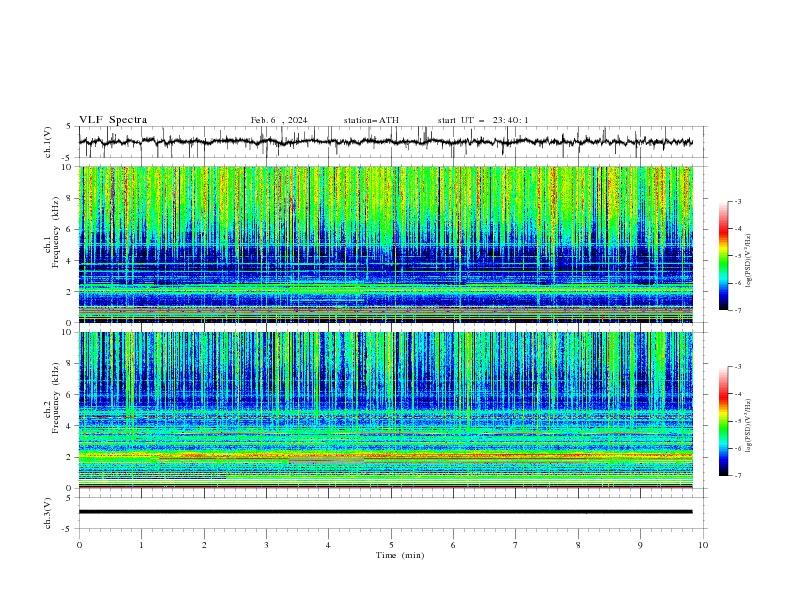The height and width of the screenshot is (612, 792).
Task: Click the 'start UT = 23:40: 1' text
Action: (483, 120)
